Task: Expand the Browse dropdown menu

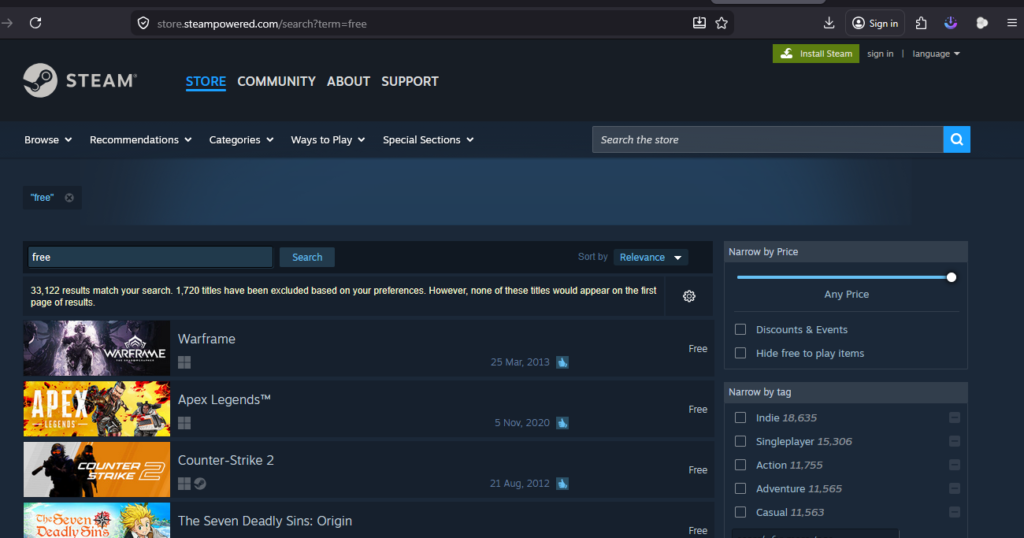Action: [48, 140]
